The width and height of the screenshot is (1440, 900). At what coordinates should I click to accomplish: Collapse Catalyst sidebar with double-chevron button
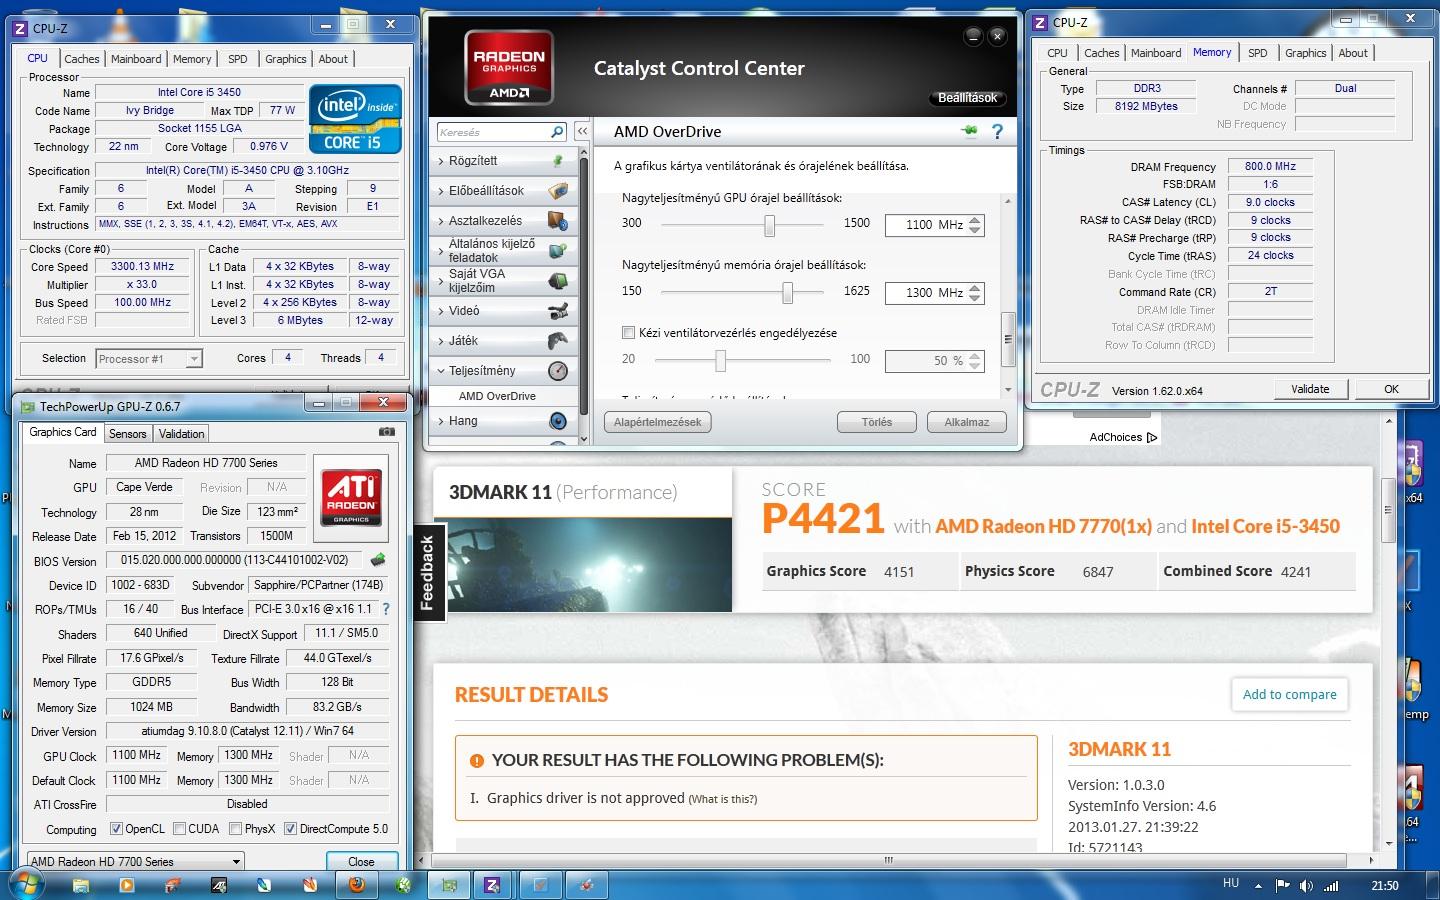[582, 132]
